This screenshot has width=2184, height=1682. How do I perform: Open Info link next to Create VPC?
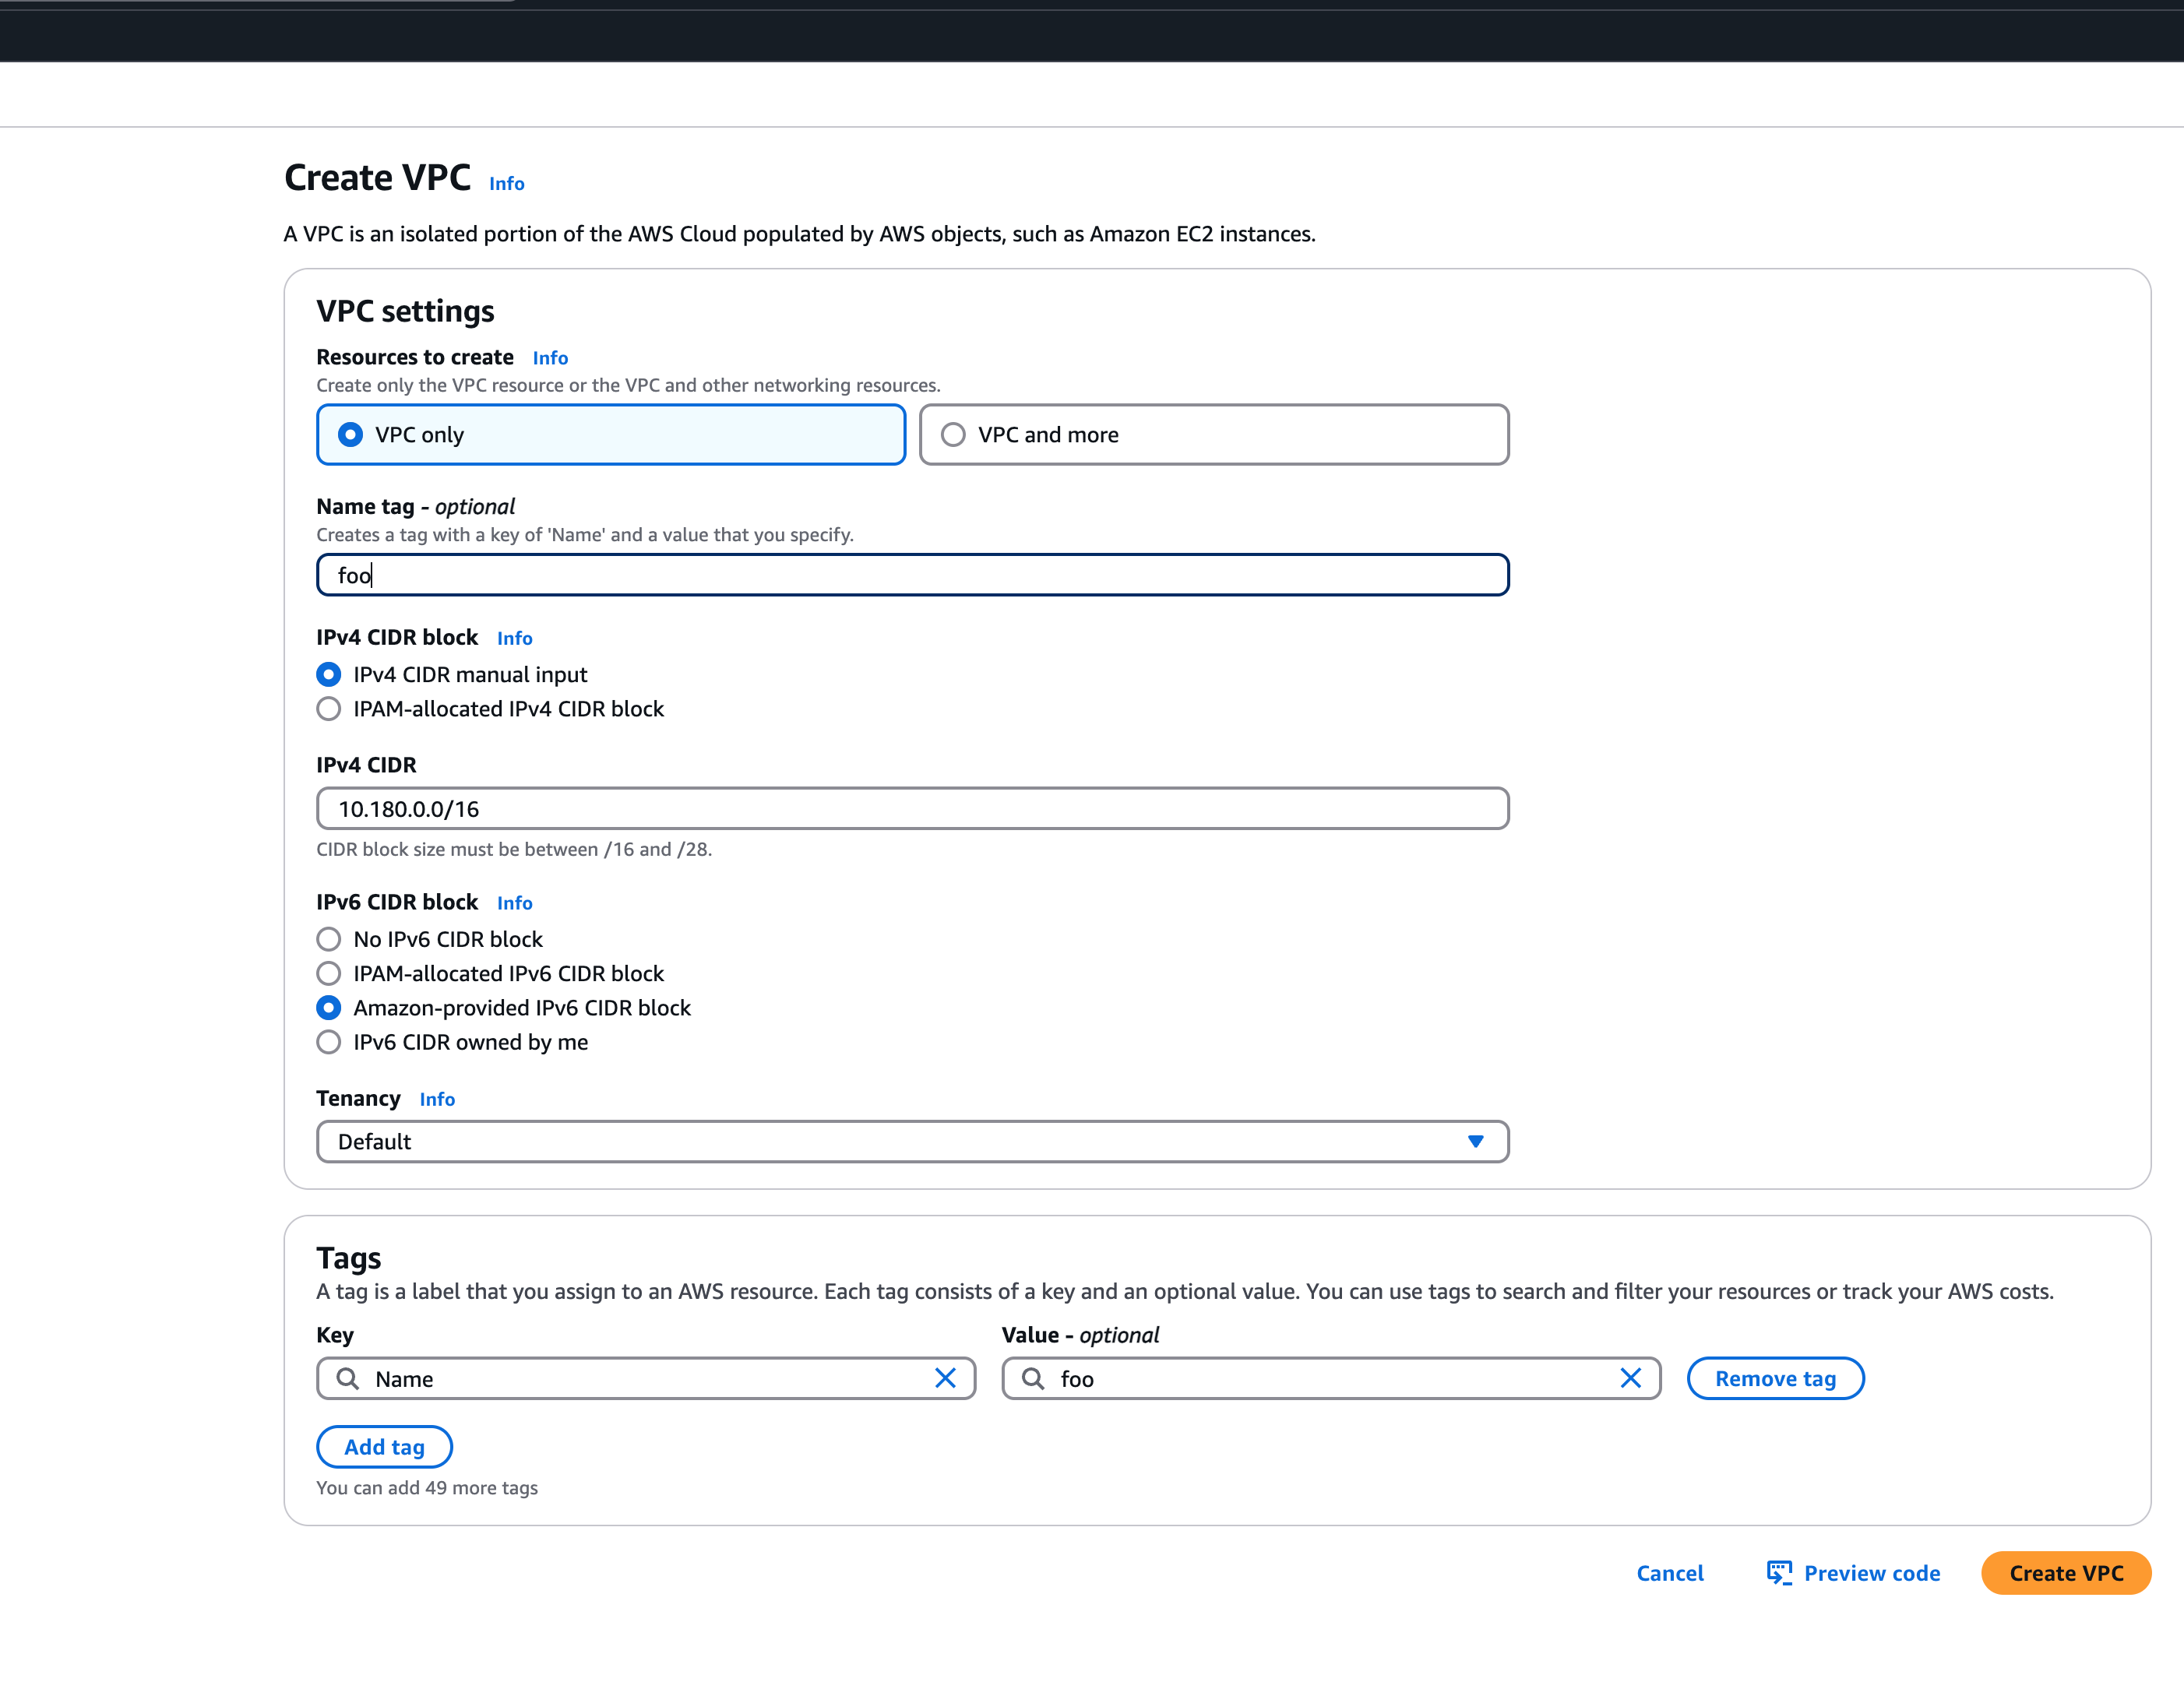[x=506, y=183]
